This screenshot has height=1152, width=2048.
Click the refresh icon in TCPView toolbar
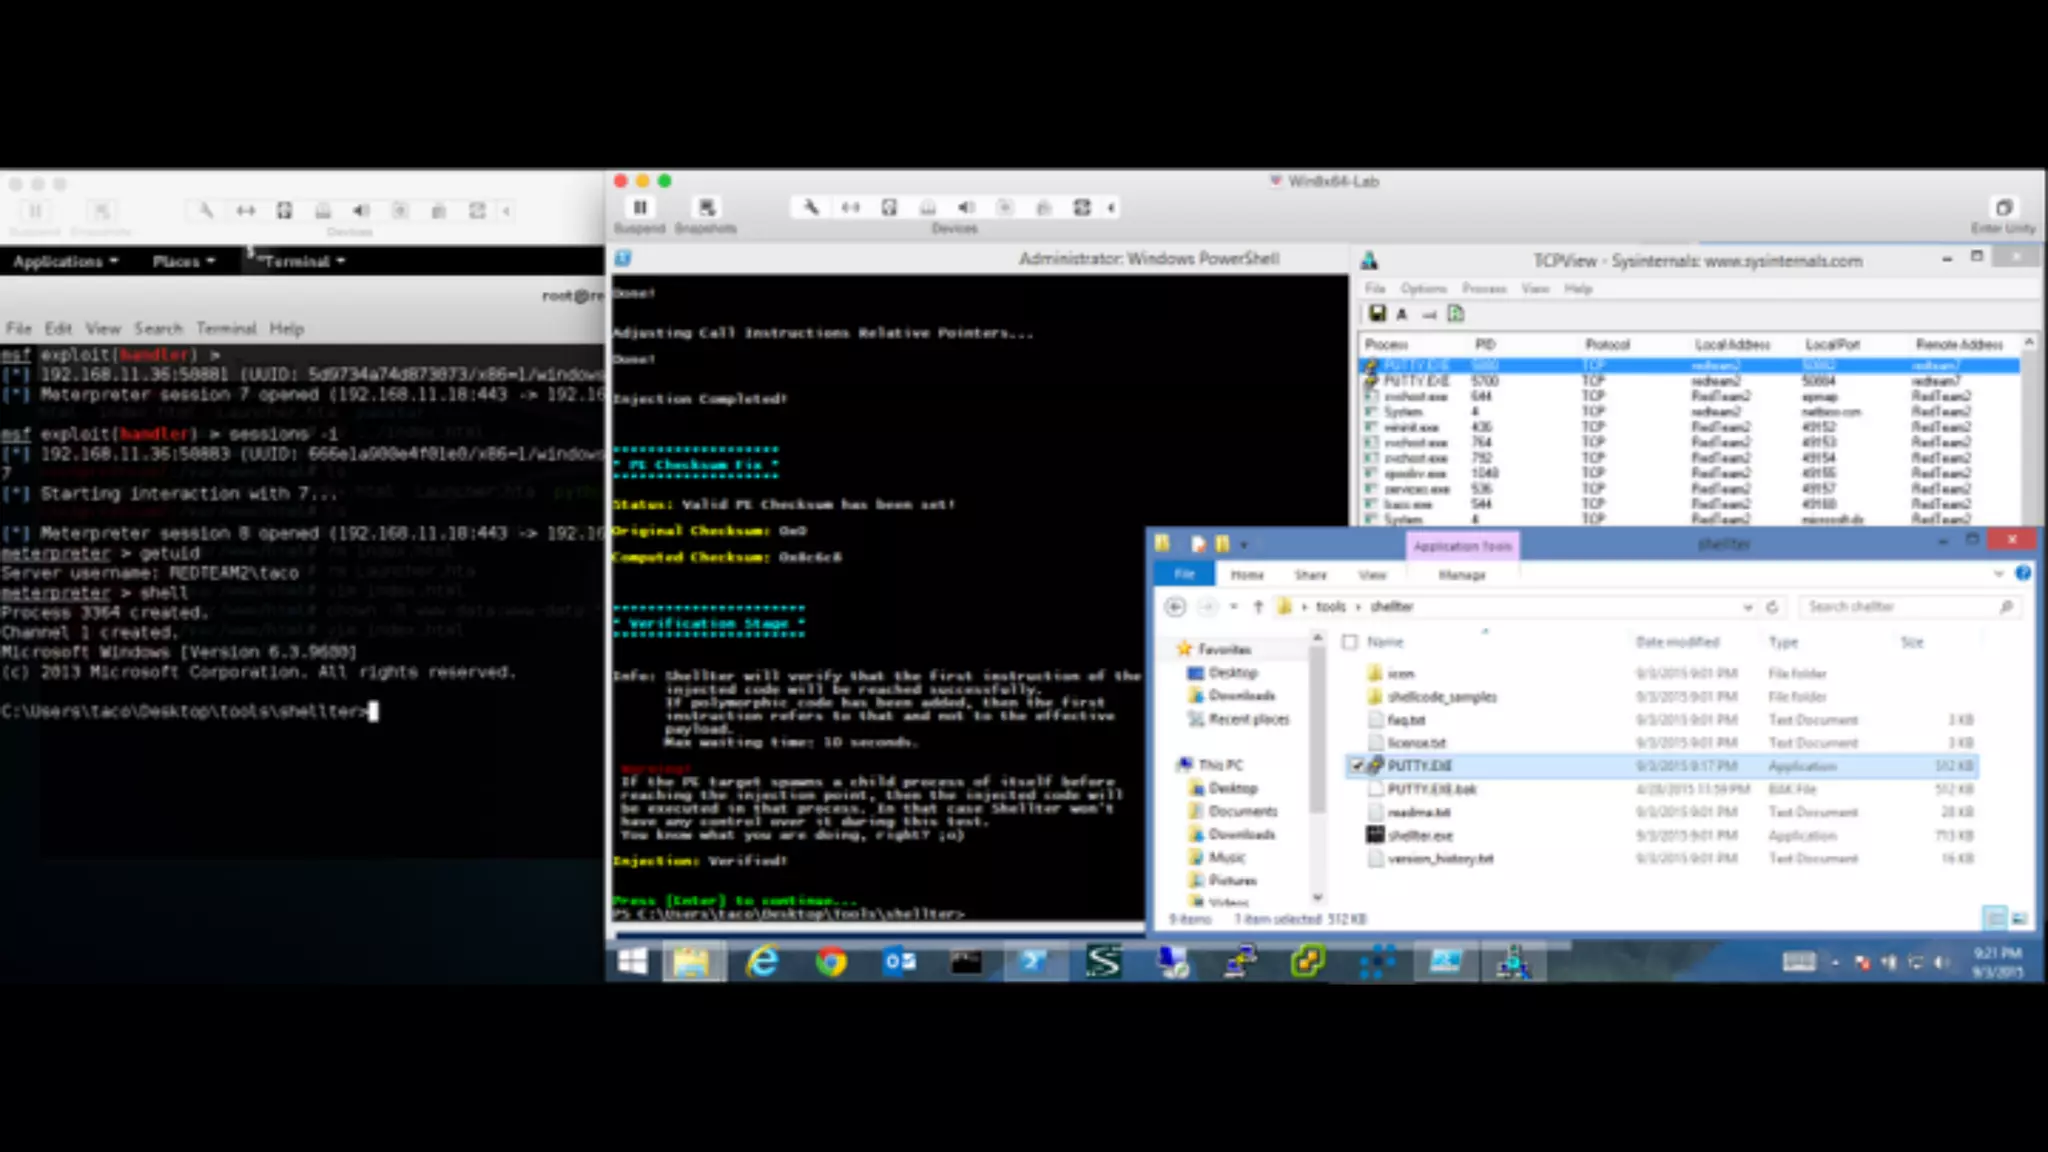tap(1456, 314)
